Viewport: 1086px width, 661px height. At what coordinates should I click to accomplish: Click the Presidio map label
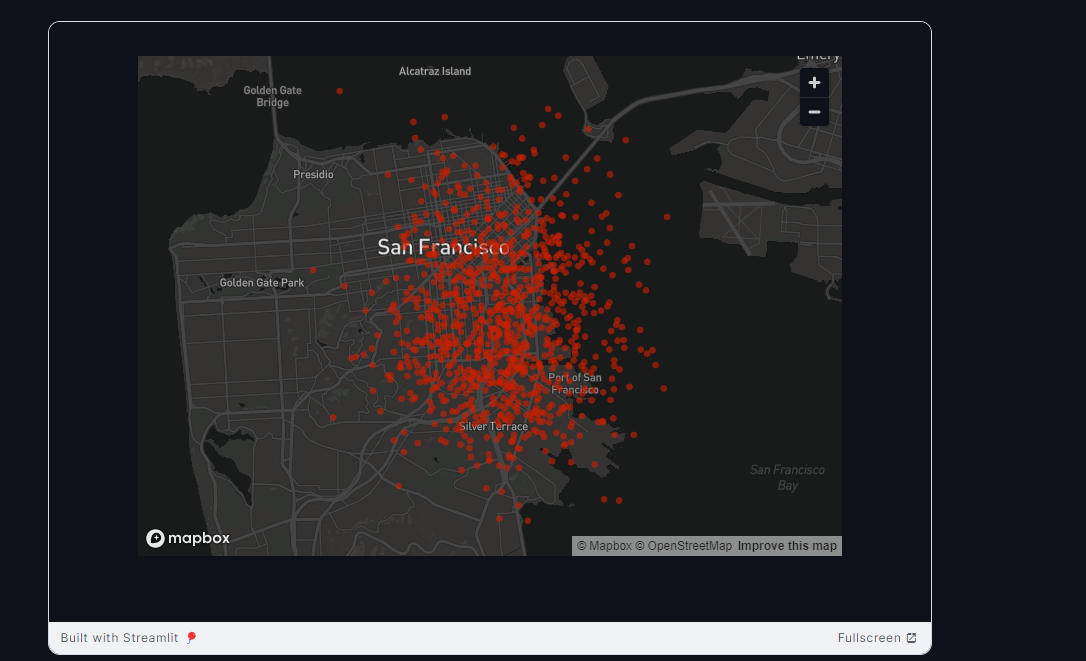[x=313, y=175]
